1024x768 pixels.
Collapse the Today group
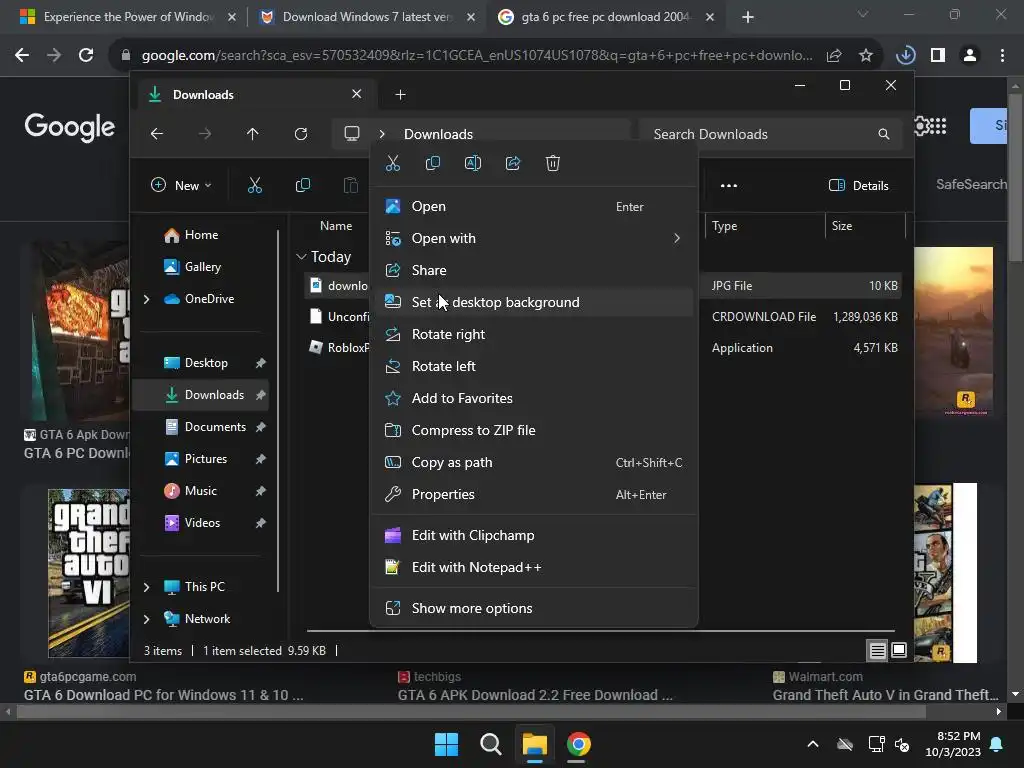coord(301,257)
